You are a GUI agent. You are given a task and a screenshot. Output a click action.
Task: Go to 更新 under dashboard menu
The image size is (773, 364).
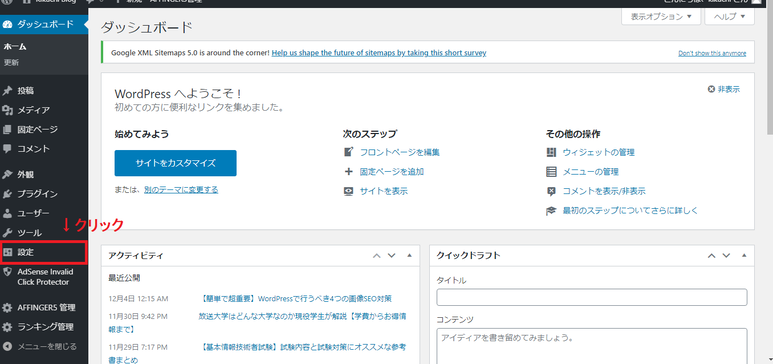11,63
